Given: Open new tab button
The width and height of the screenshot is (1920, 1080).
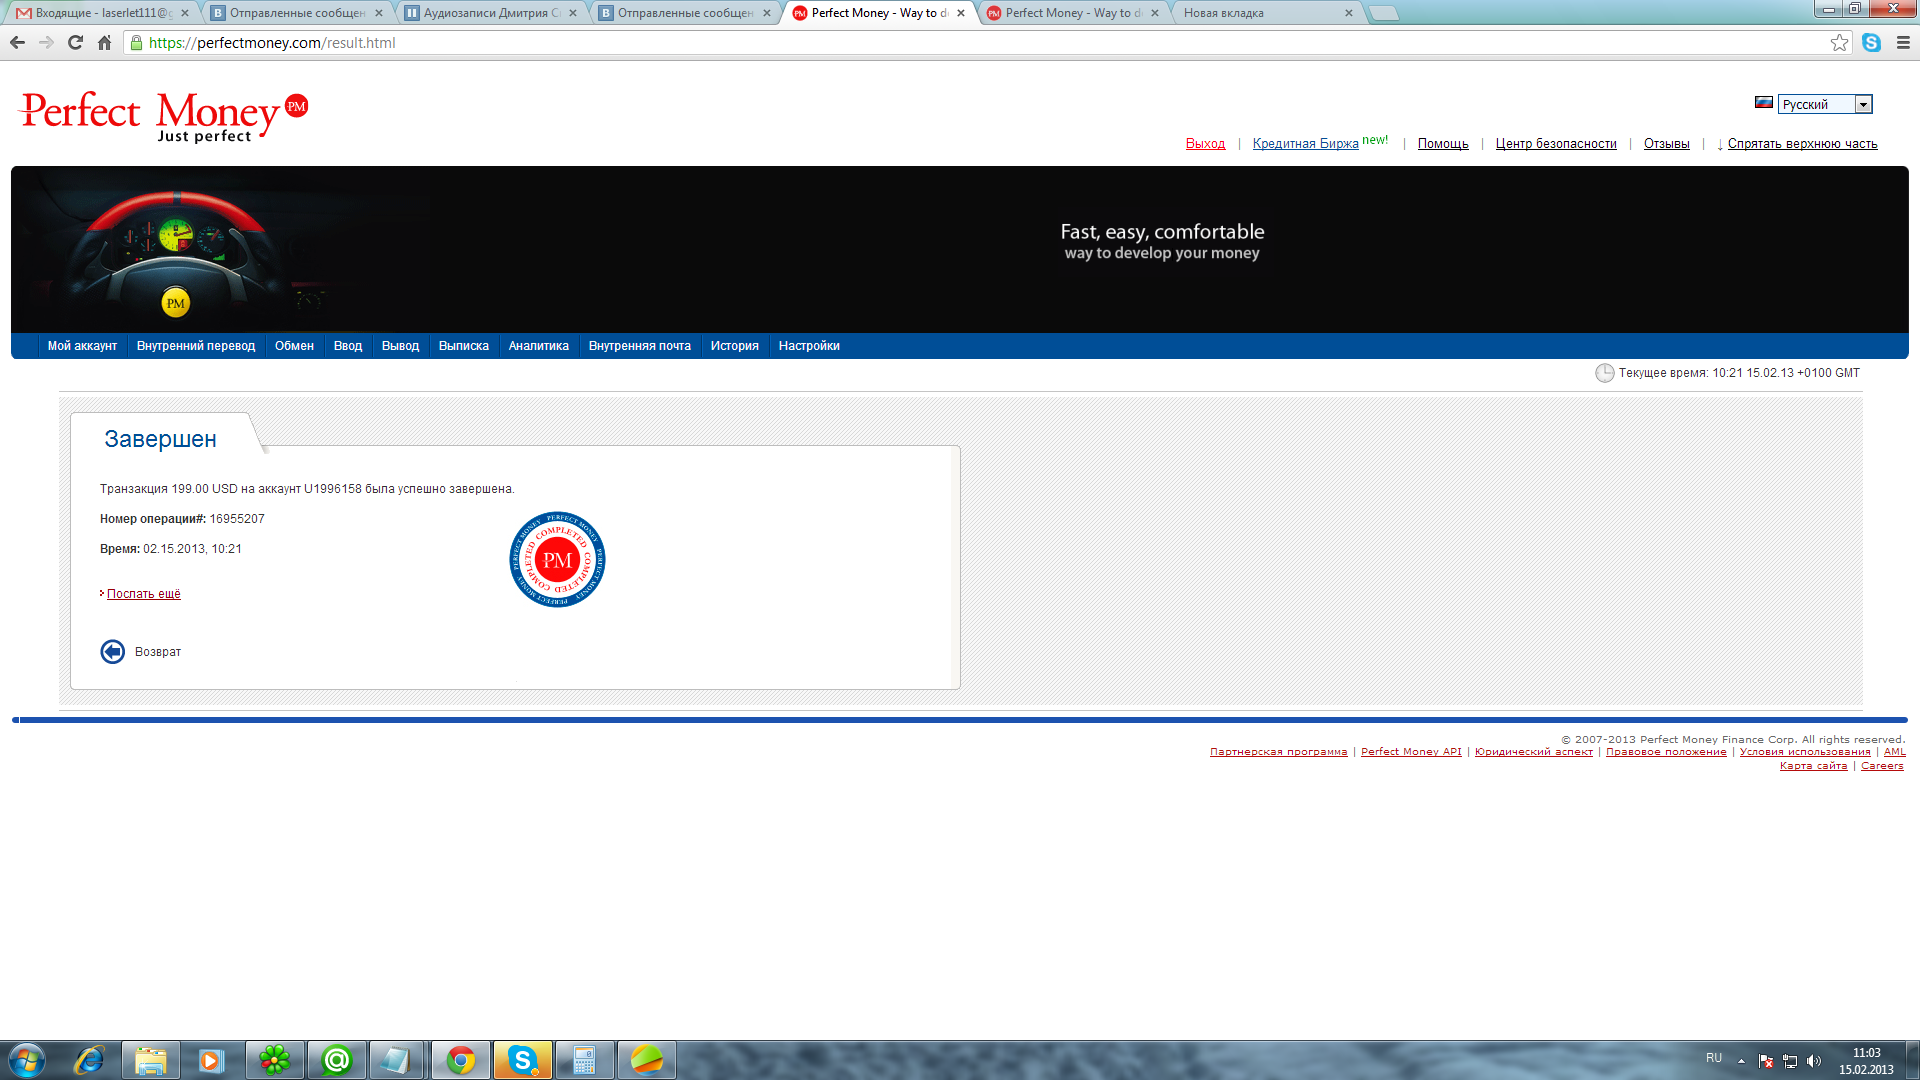Looking at the screenshot, I should (x=1384, y=13).
